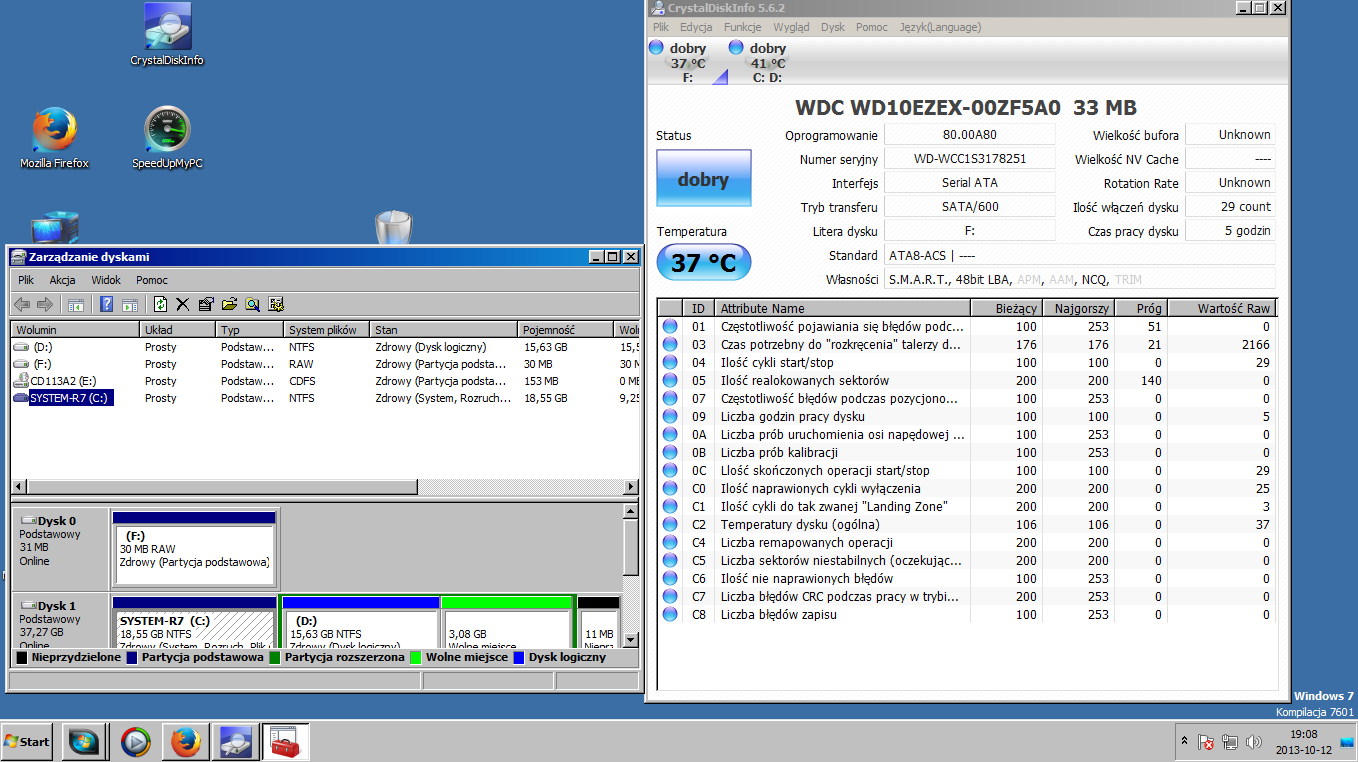Select the (F:) volume row
Screen dimensions: 1358x762
(x=325, y=364)
